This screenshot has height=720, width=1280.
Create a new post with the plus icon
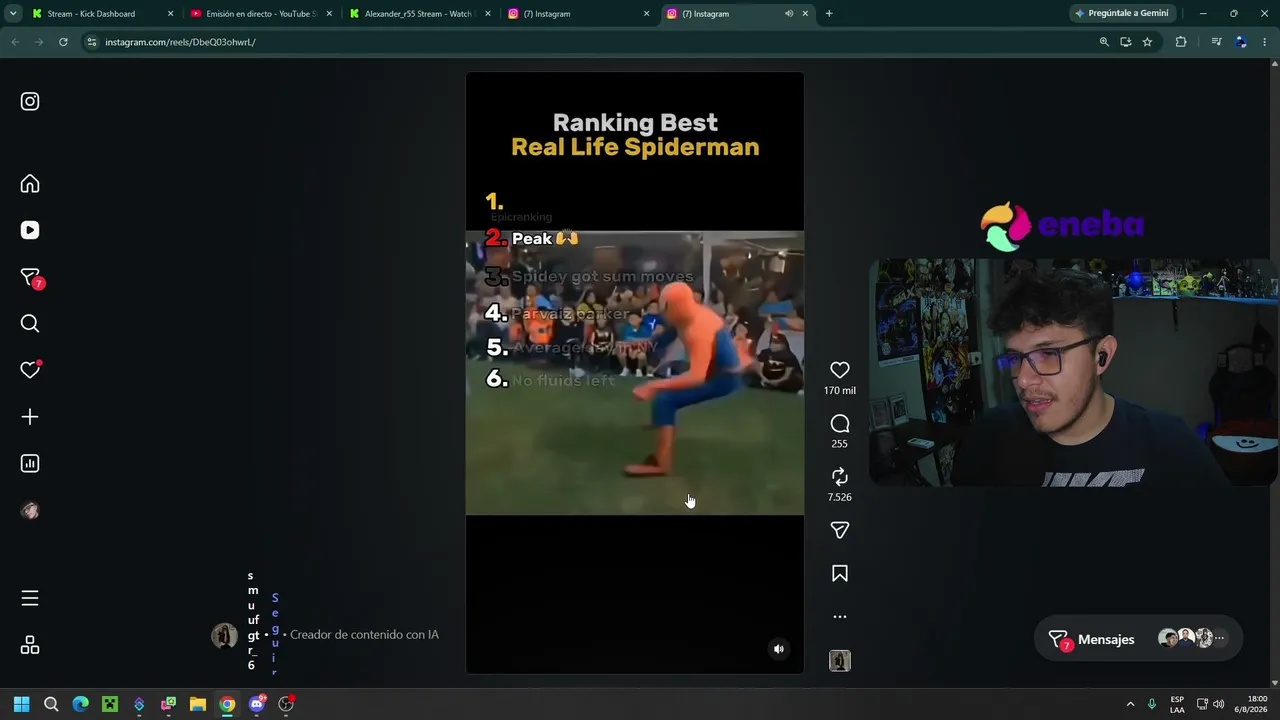[x=30, y=417]
